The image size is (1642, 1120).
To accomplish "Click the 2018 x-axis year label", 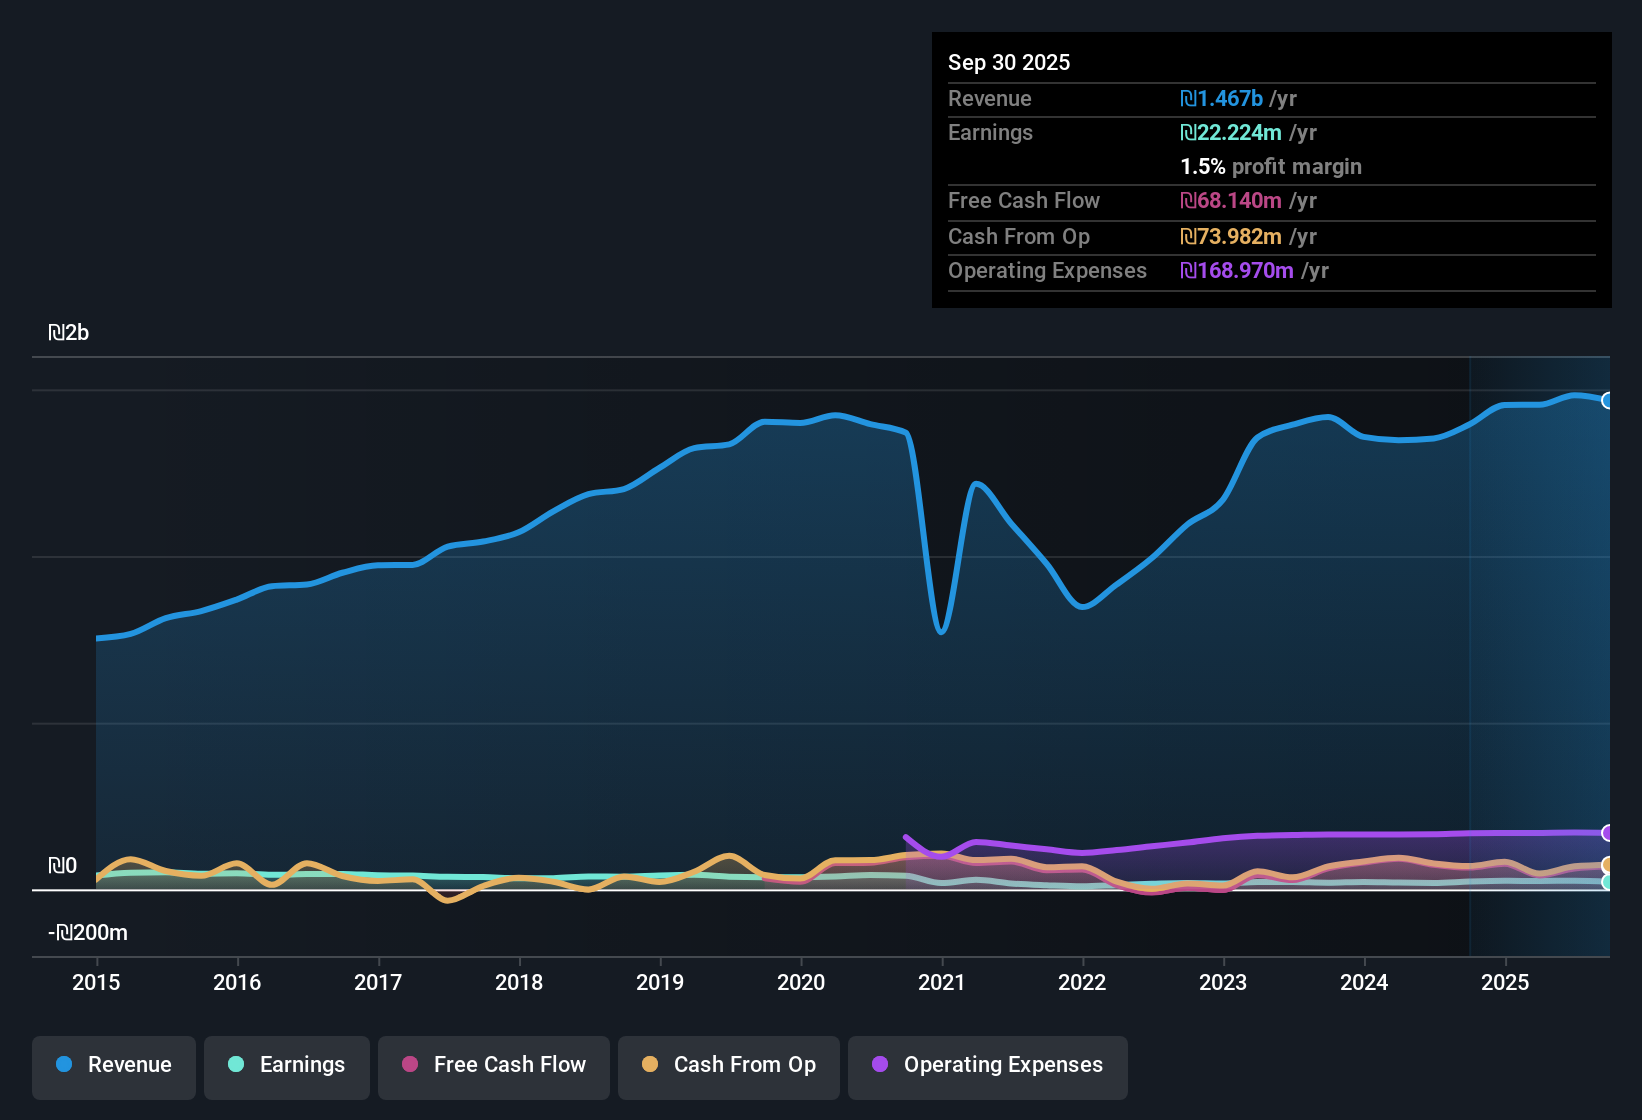I will pos(519,982).
